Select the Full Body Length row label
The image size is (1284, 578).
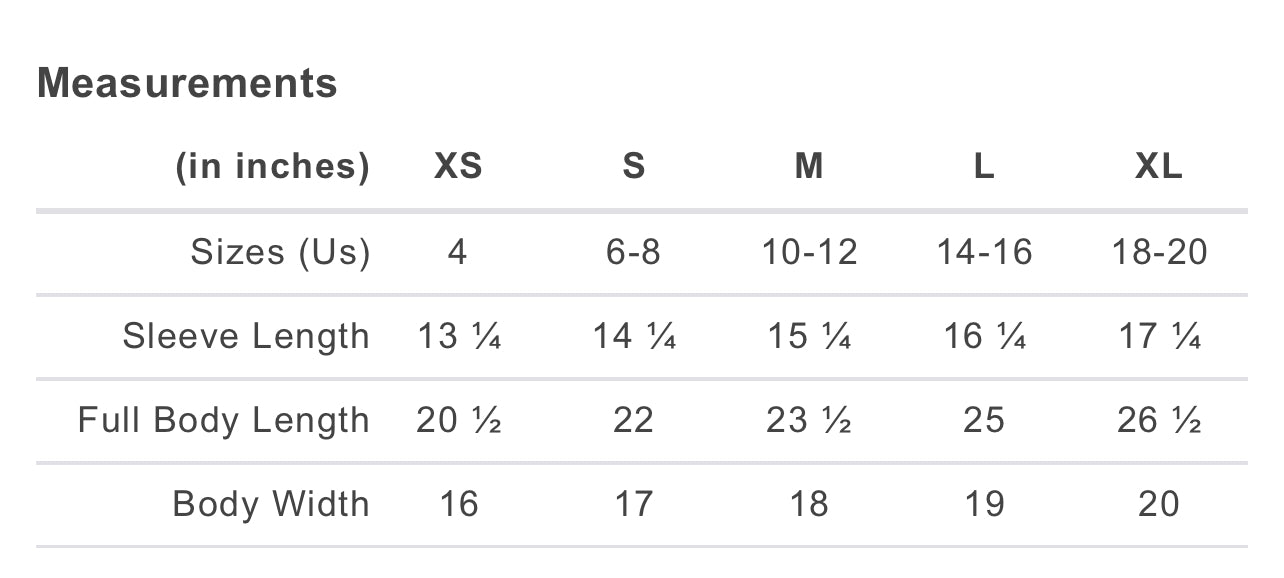223,420
